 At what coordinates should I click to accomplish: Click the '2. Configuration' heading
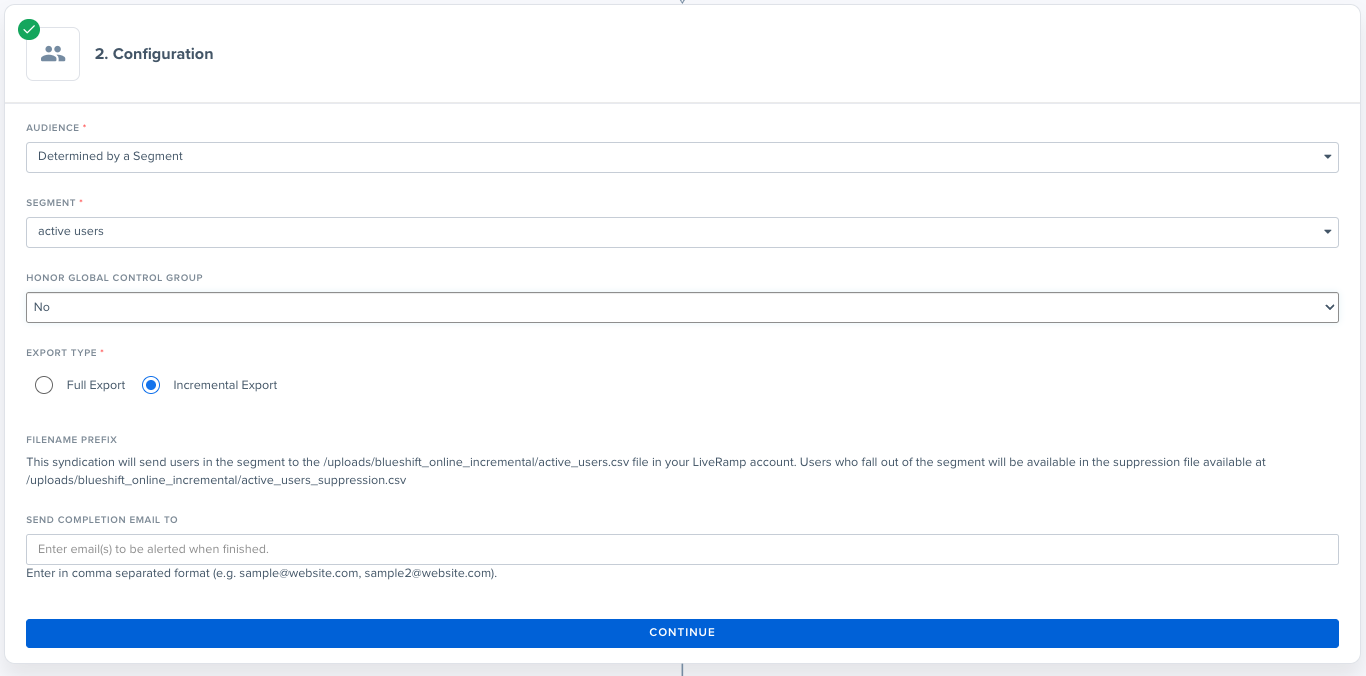coord(154,54)
